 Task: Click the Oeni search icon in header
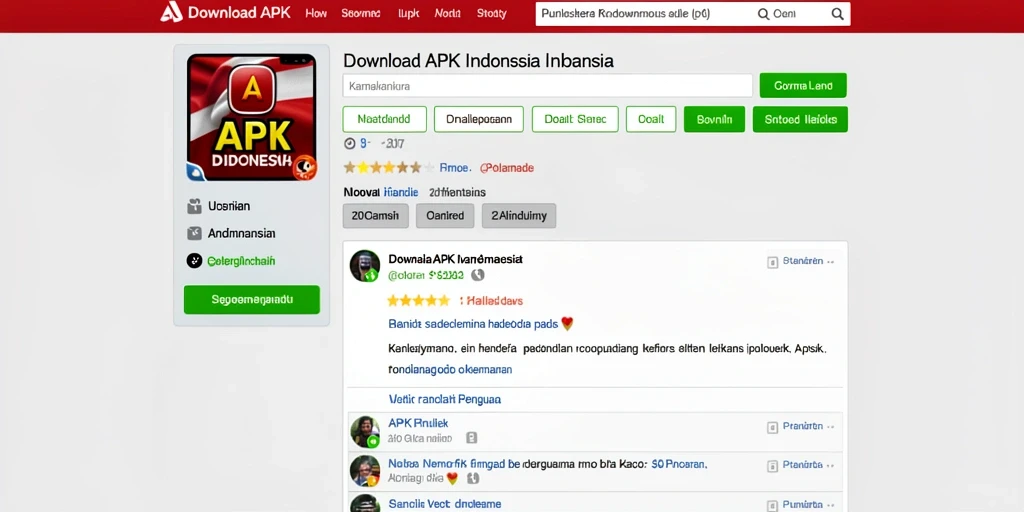pos(763,14)
